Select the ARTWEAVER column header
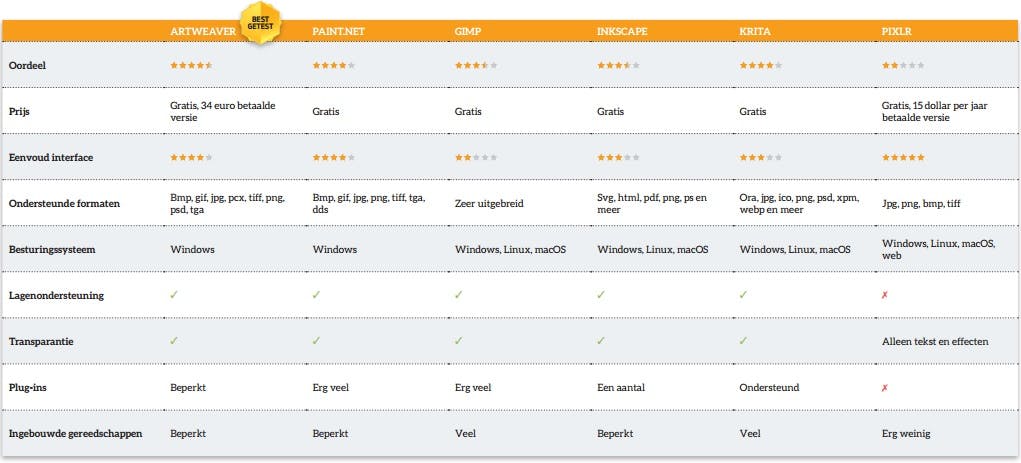 (x=204, y=31)
